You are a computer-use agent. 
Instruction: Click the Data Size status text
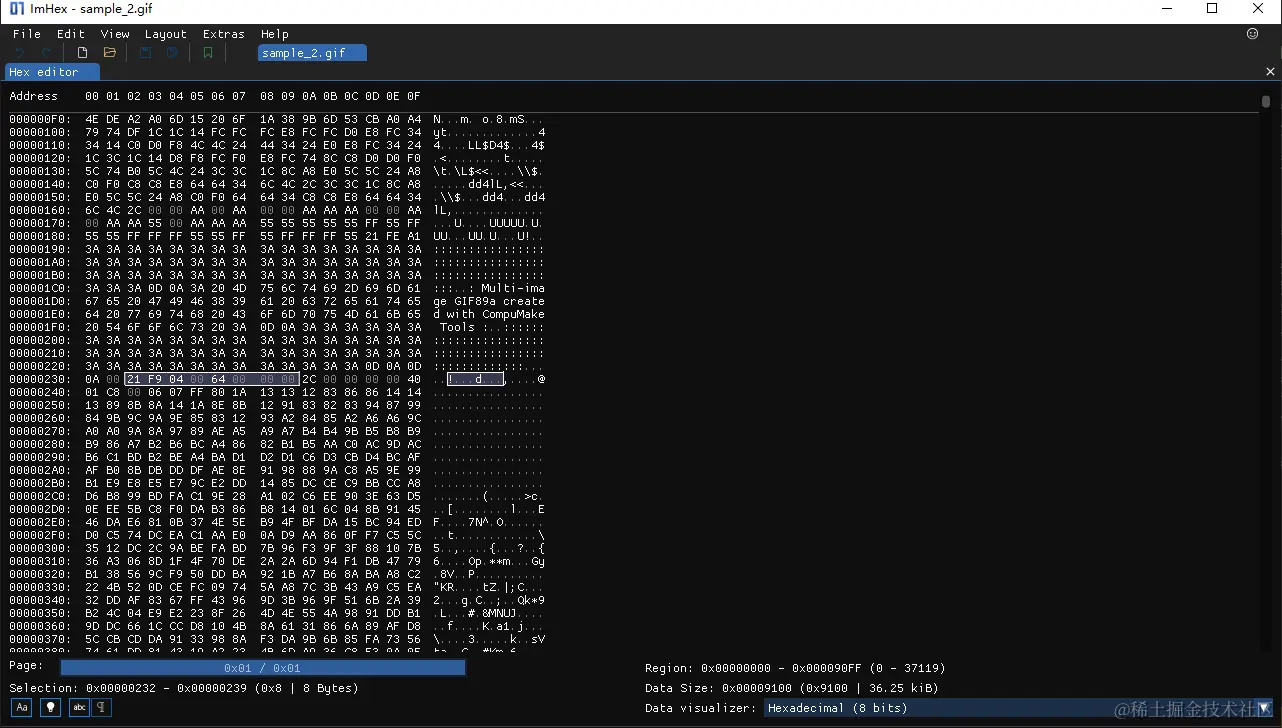[x=792, y=688]
